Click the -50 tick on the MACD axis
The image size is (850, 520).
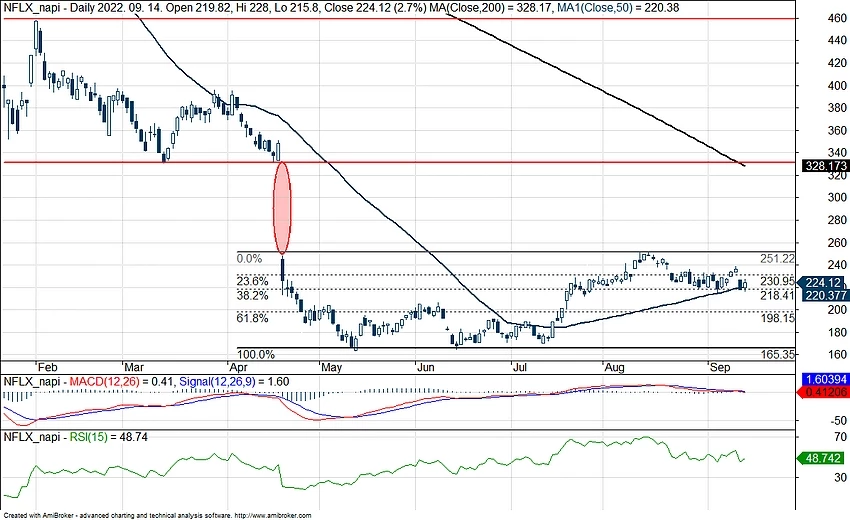[x=837, y=421]
